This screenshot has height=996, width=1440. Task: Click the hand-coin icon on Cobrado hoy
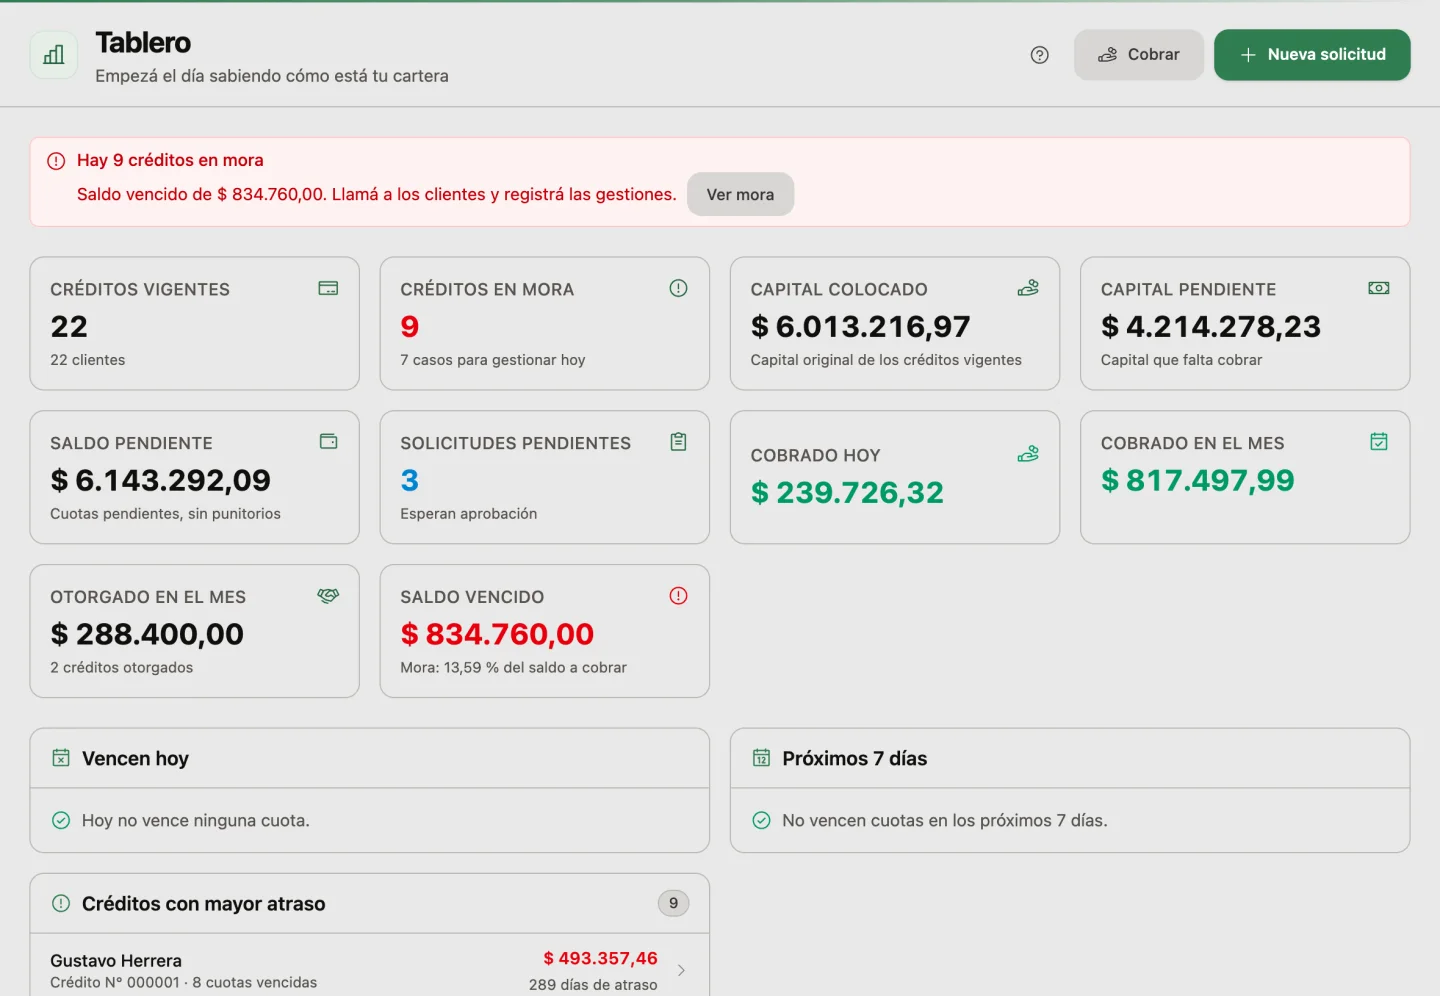click(1028, 454)
